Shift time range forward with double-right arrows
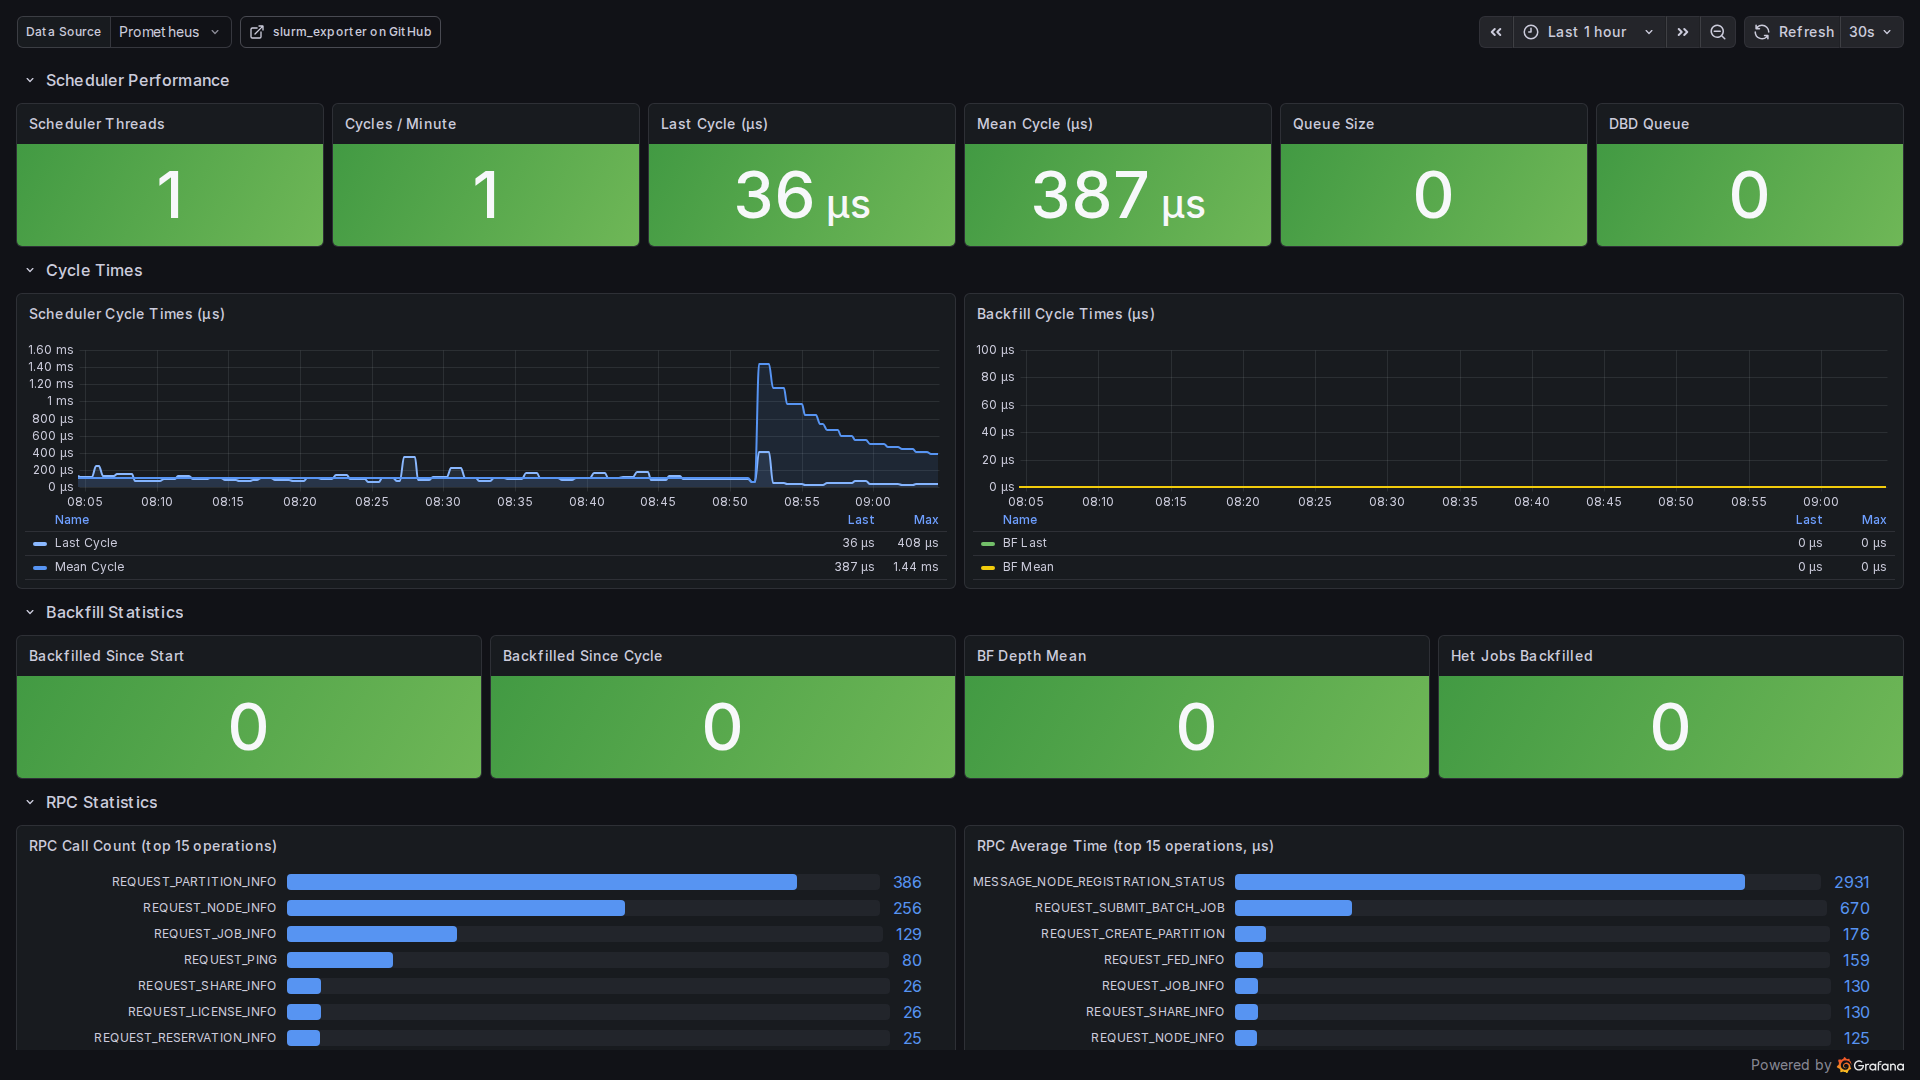This screenshot has width=1920, height=1080. (1683, 32)
